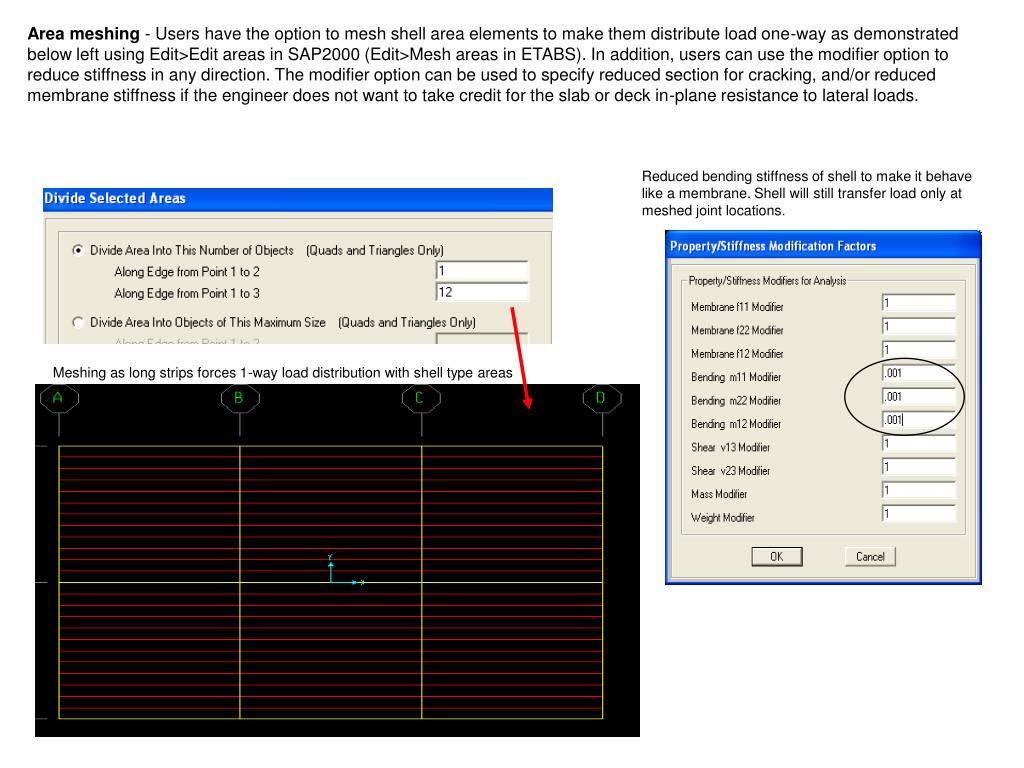Click the 'Shear v23 Modifier' label
Image resolution: width=1024 pixels, height=768 pixels.
pyautogui.click(x=730, y=471)
